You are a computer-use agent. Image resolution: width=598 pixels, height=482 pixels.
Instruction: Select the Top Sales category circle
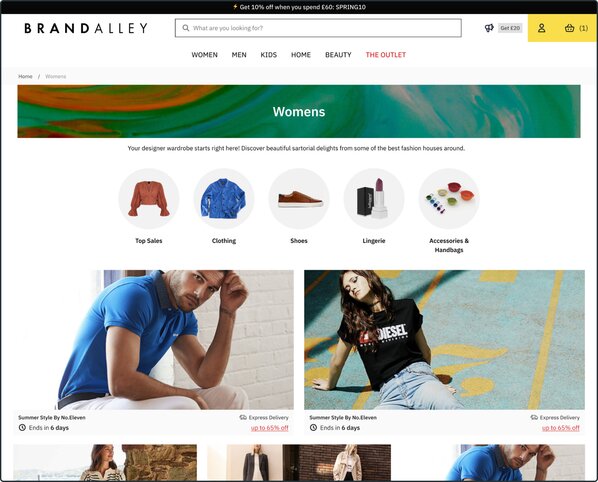(x=149, y=198)
